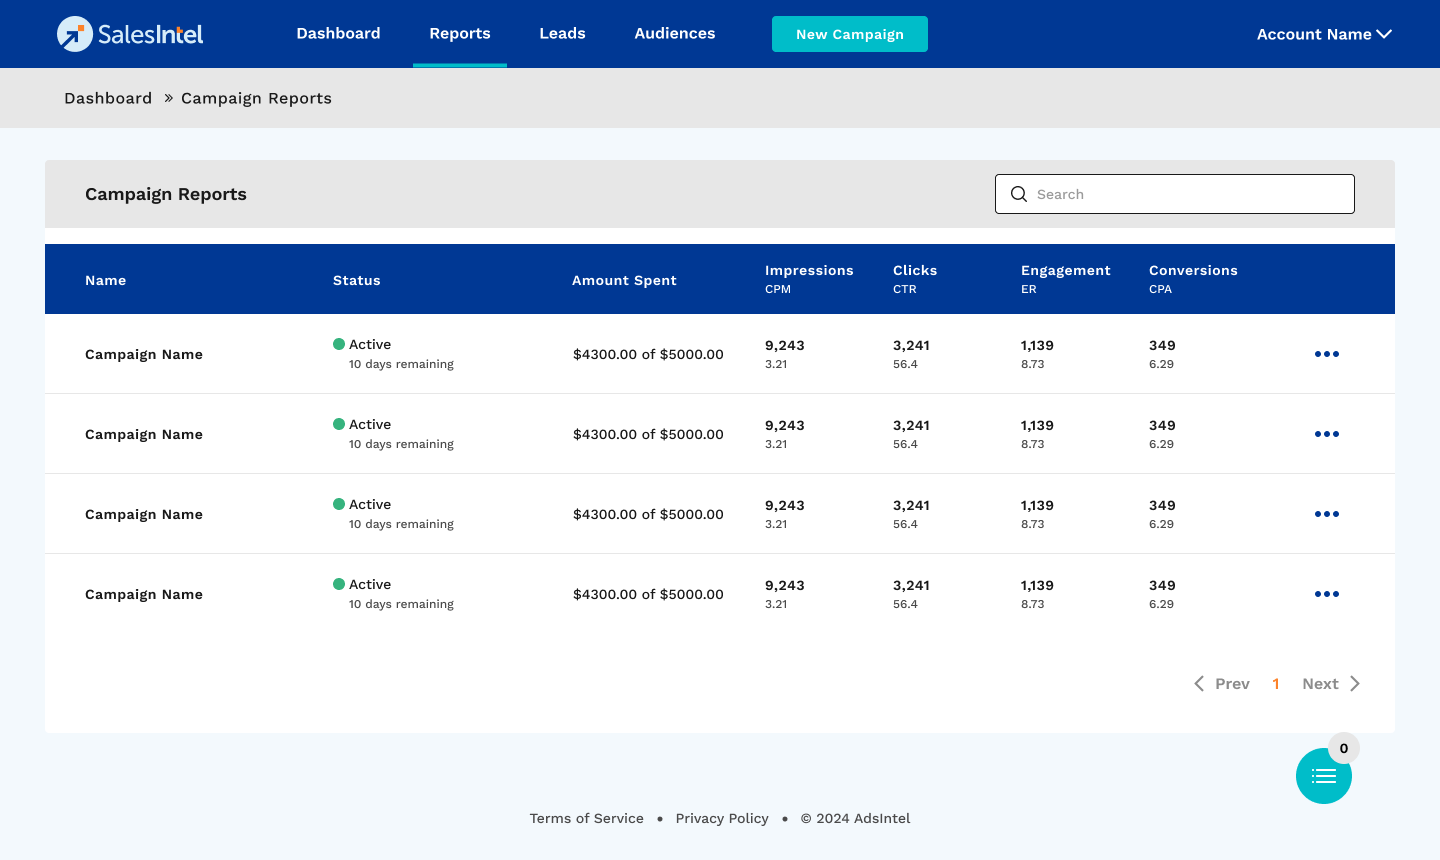Open the Terms of Service link
The image size is (1440, 860).
[x=586, y=818]
